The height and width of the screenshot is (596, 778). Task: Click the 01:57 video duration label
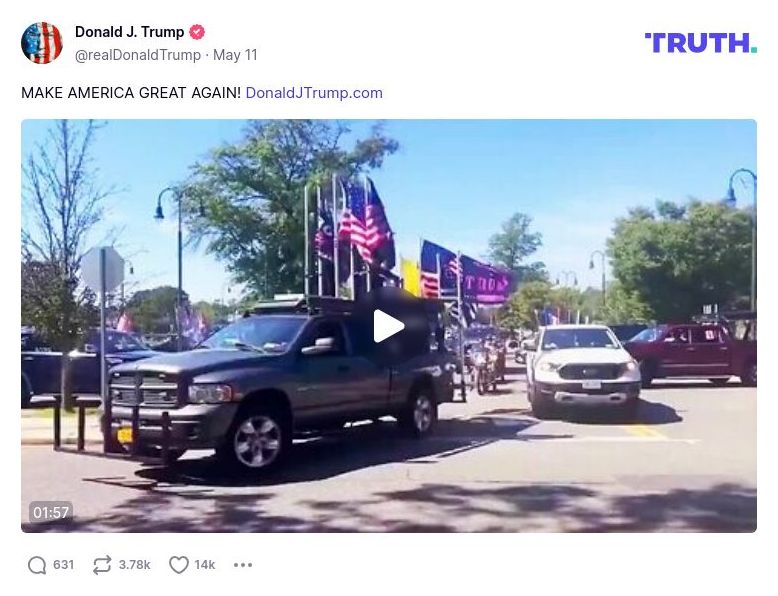pos(51,512)
